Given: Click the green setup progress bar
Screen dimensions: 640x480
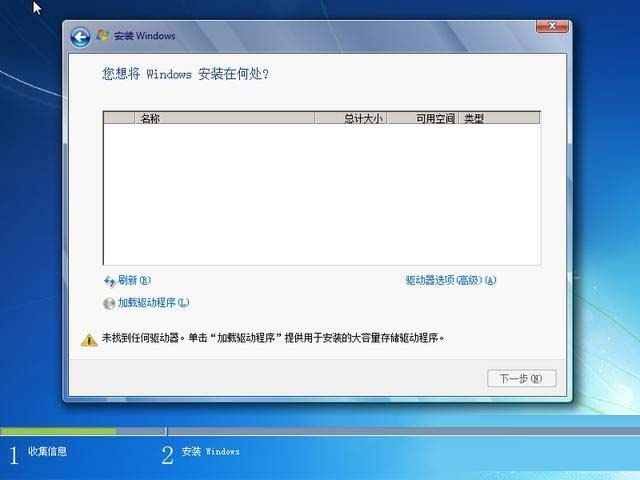Looking at the screenshot, I should pos(58,431).
